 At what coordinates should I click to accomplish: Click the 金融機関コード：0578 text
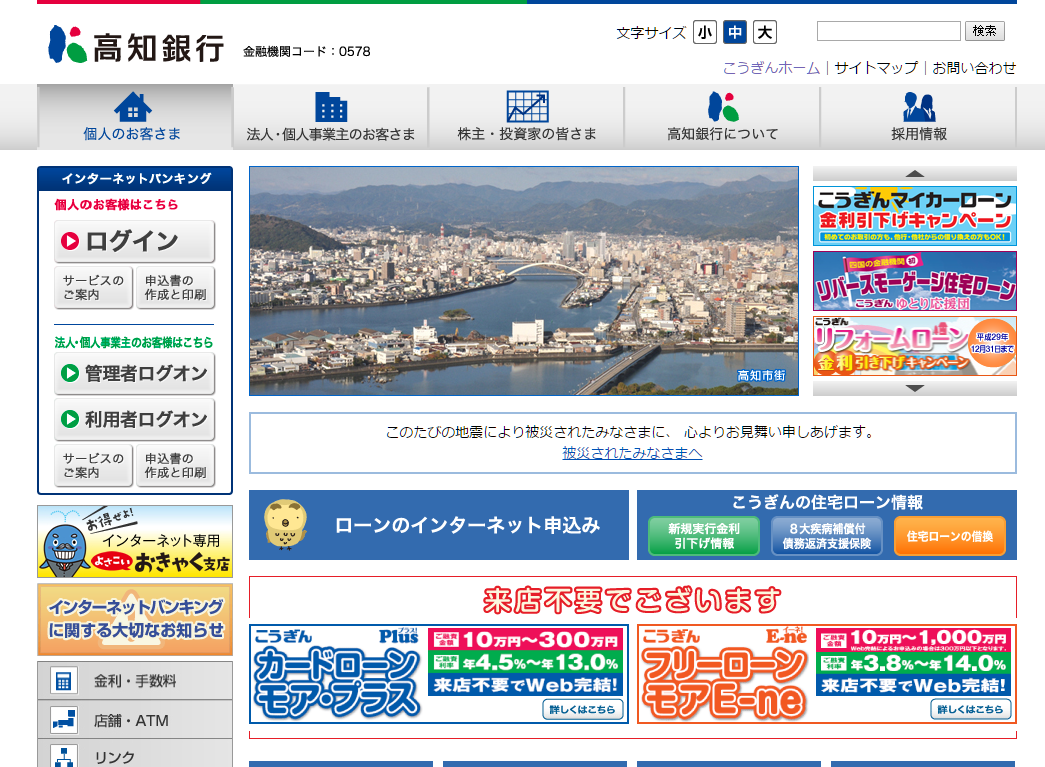[307, 51]
